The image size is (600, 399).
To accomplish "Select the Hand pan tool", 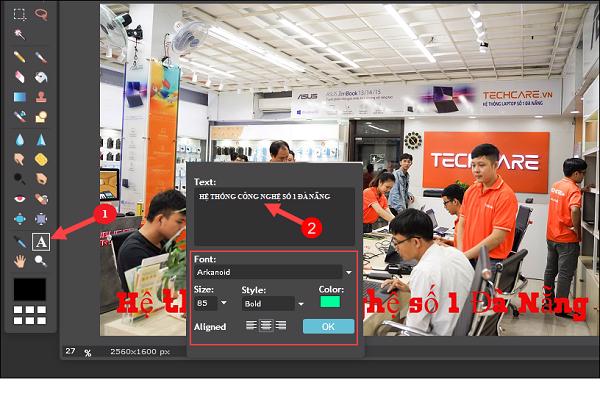I will click(20, 262).
